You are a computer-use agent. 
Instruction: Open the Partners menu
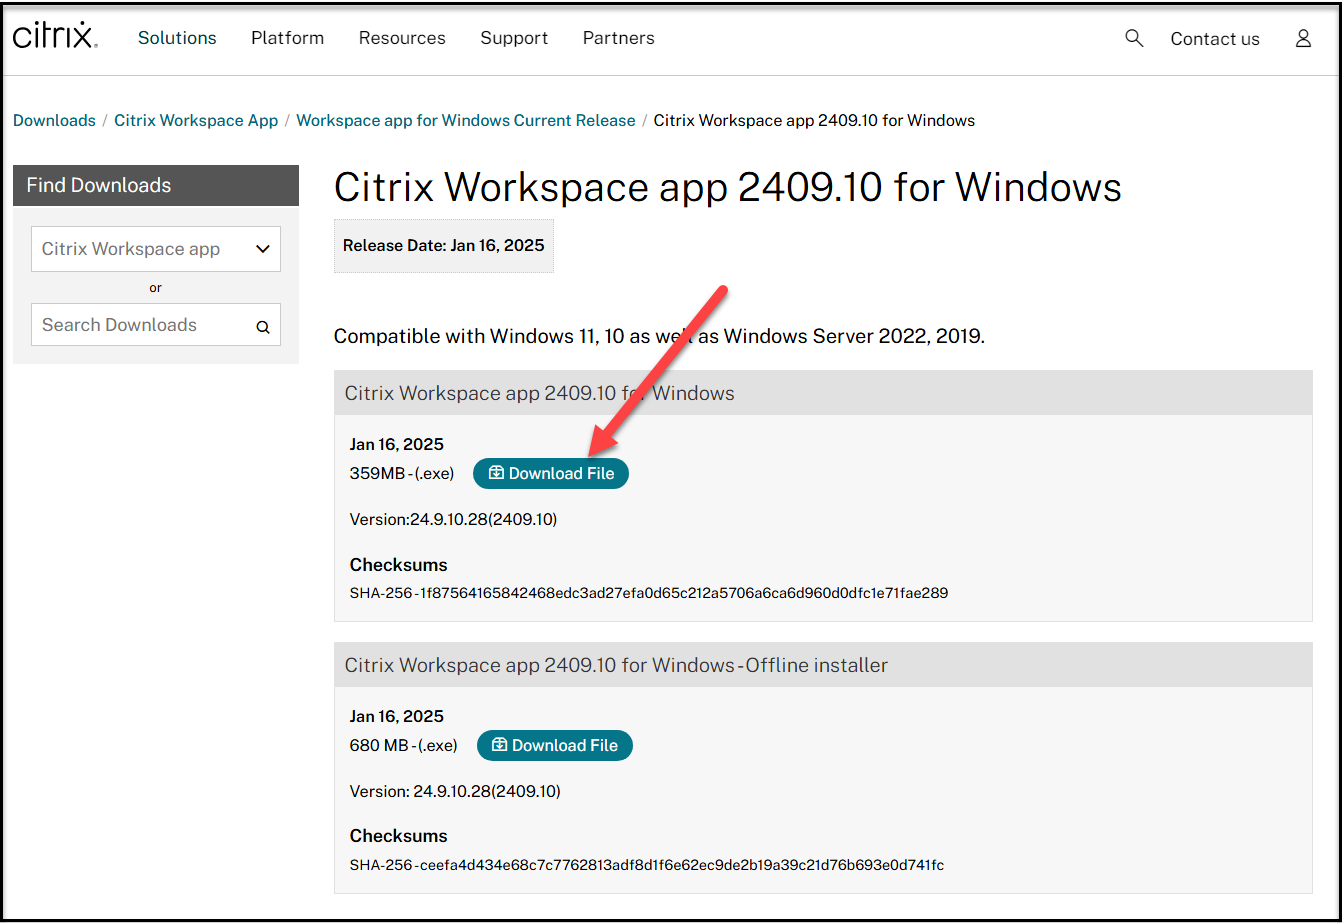(618, 38)
